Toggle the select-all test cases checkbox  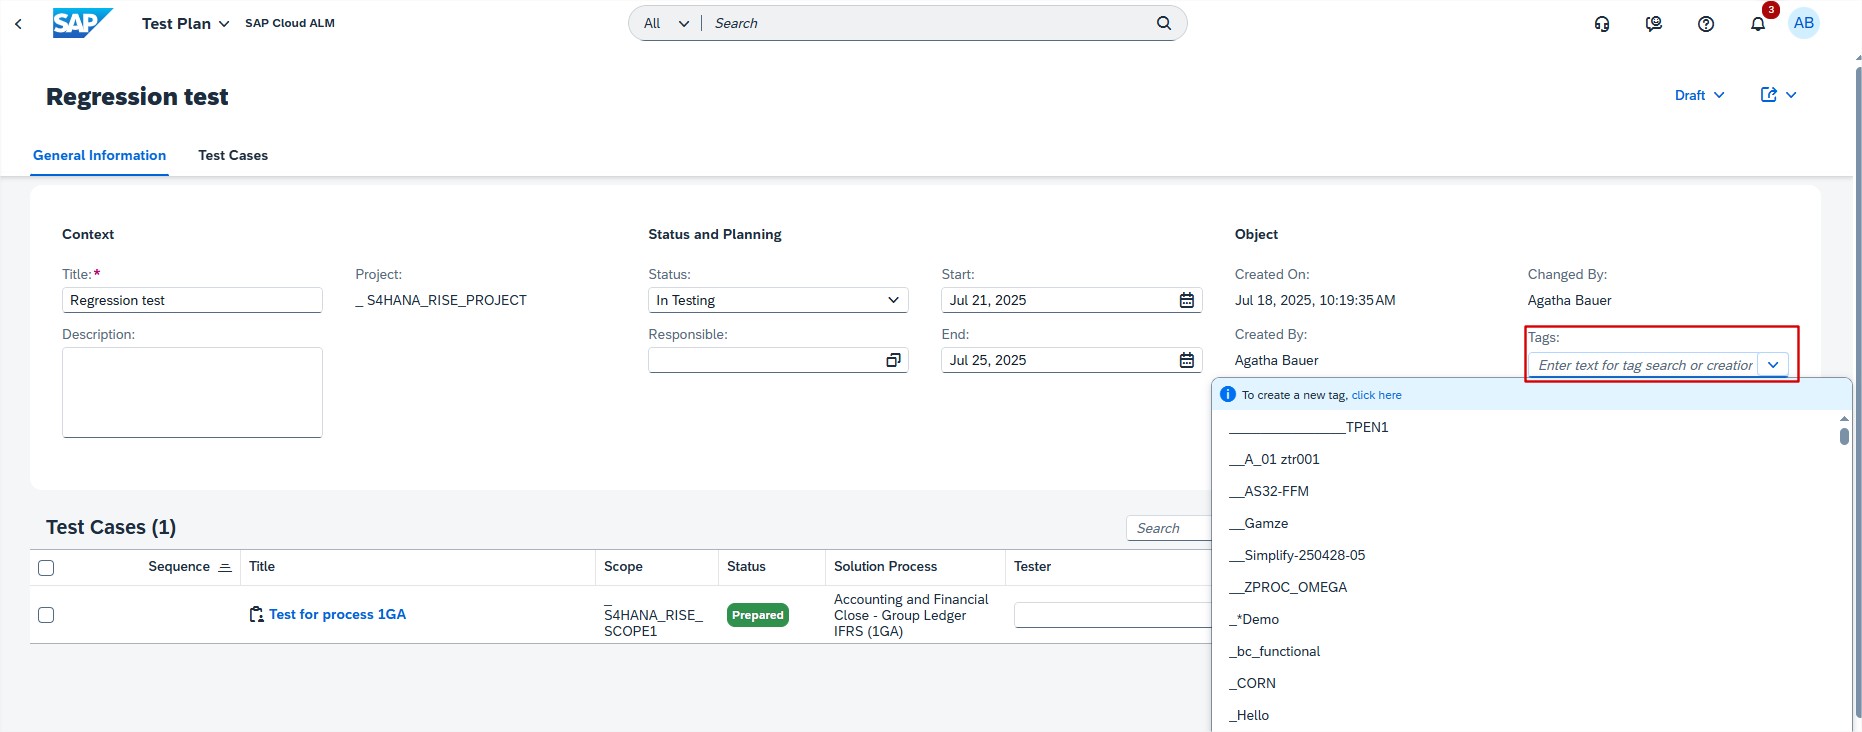click(x=46, y=568)
